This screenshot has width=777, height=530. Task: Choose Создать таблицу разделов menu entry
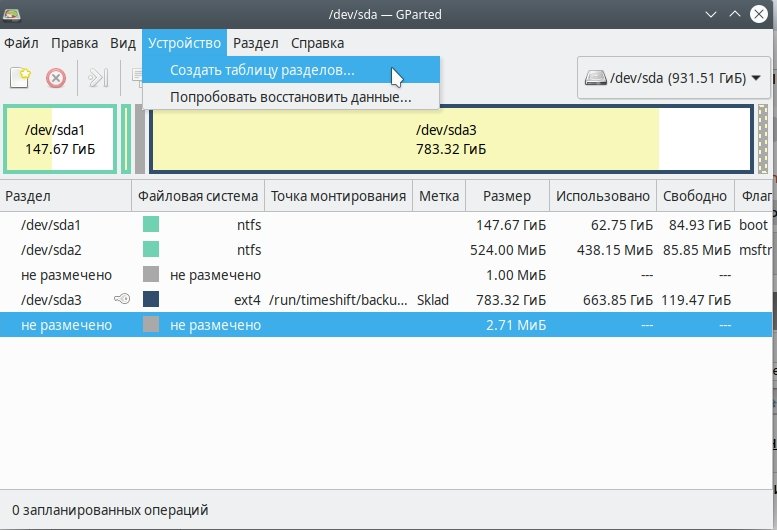291,70
